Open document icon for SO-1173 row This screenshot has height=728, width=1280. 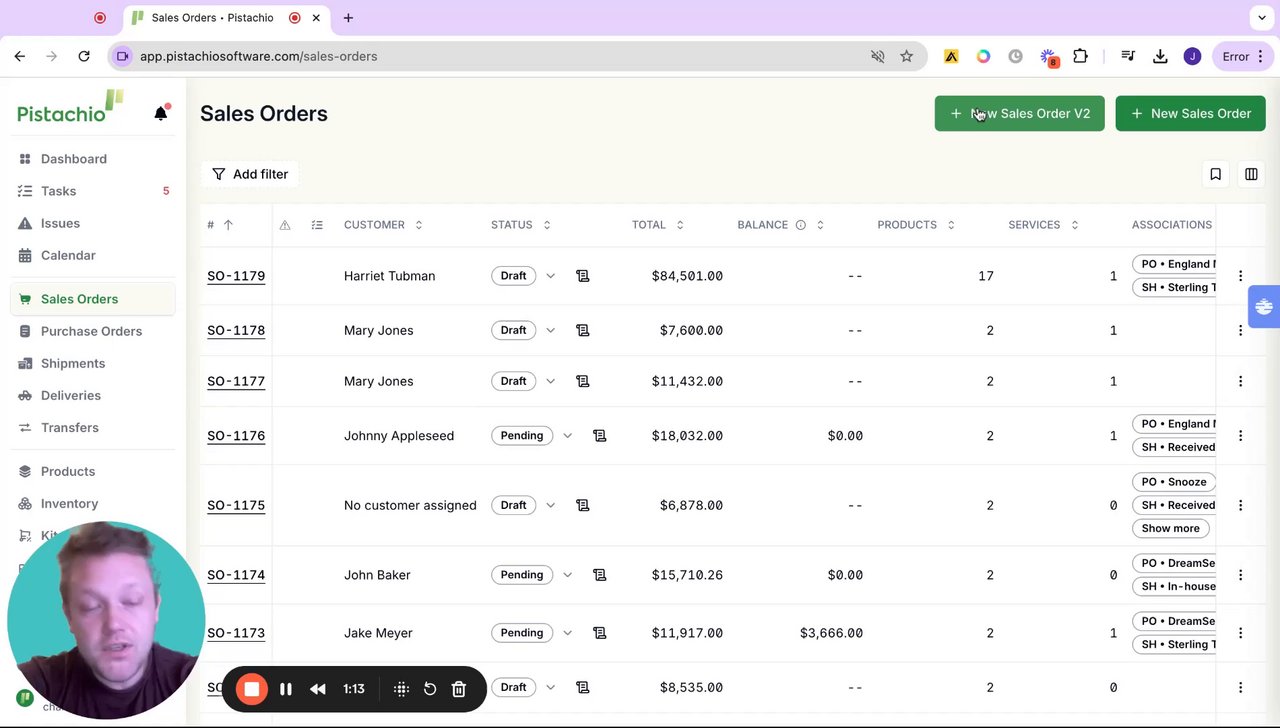coord(600,633)
